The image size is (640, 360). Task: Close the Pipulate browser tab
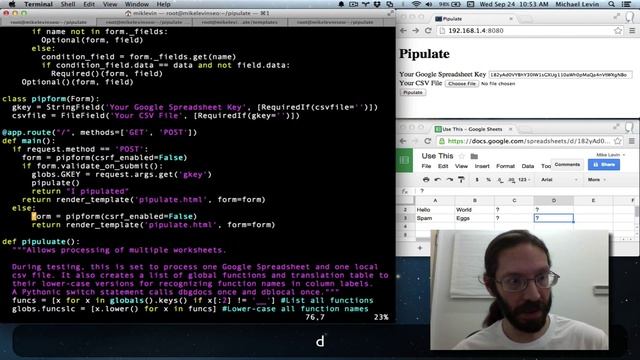(x=511, y=19)
